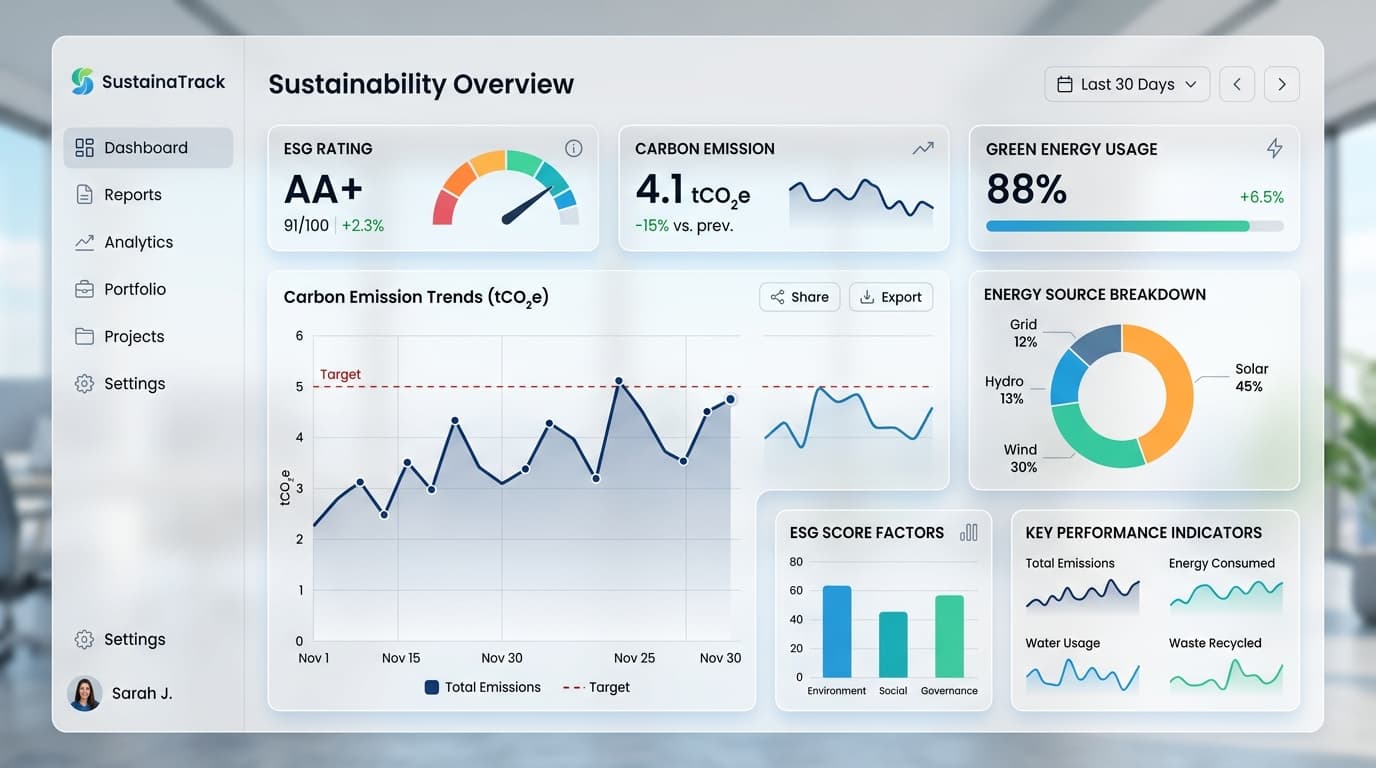Image resolution: width=1376 pixels, height=768 pixels.
Task: Click the dashed Target legend entry
Action: (x=597, y=687)
